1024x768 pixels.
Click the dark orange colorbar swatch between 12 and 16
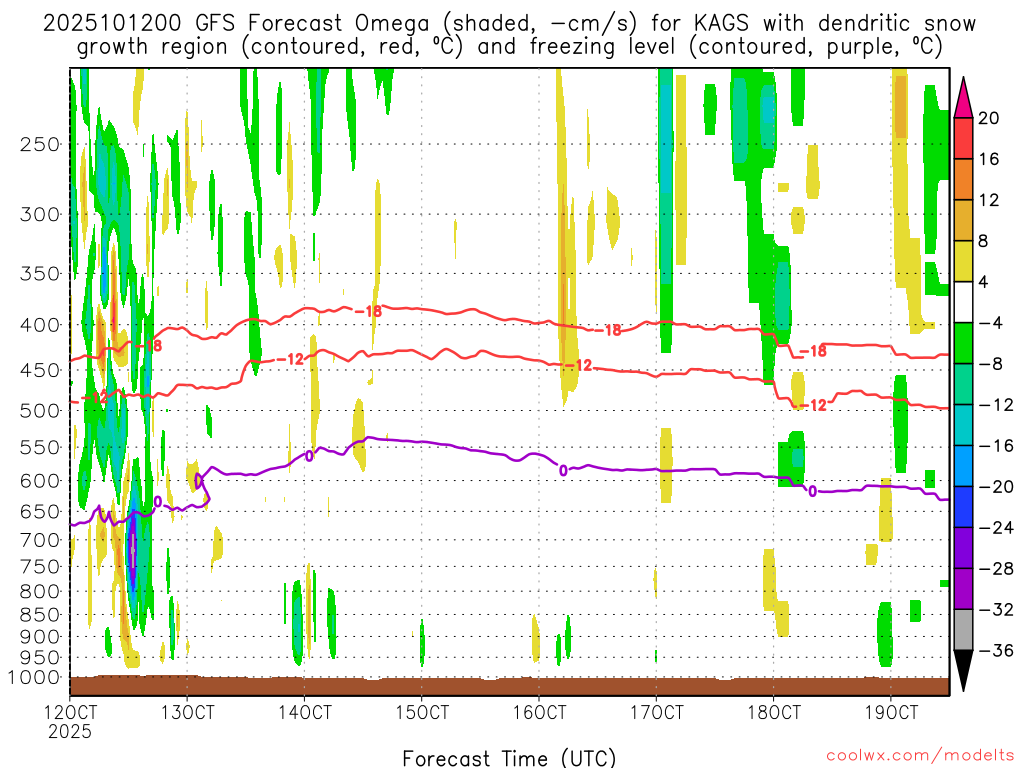963,180
